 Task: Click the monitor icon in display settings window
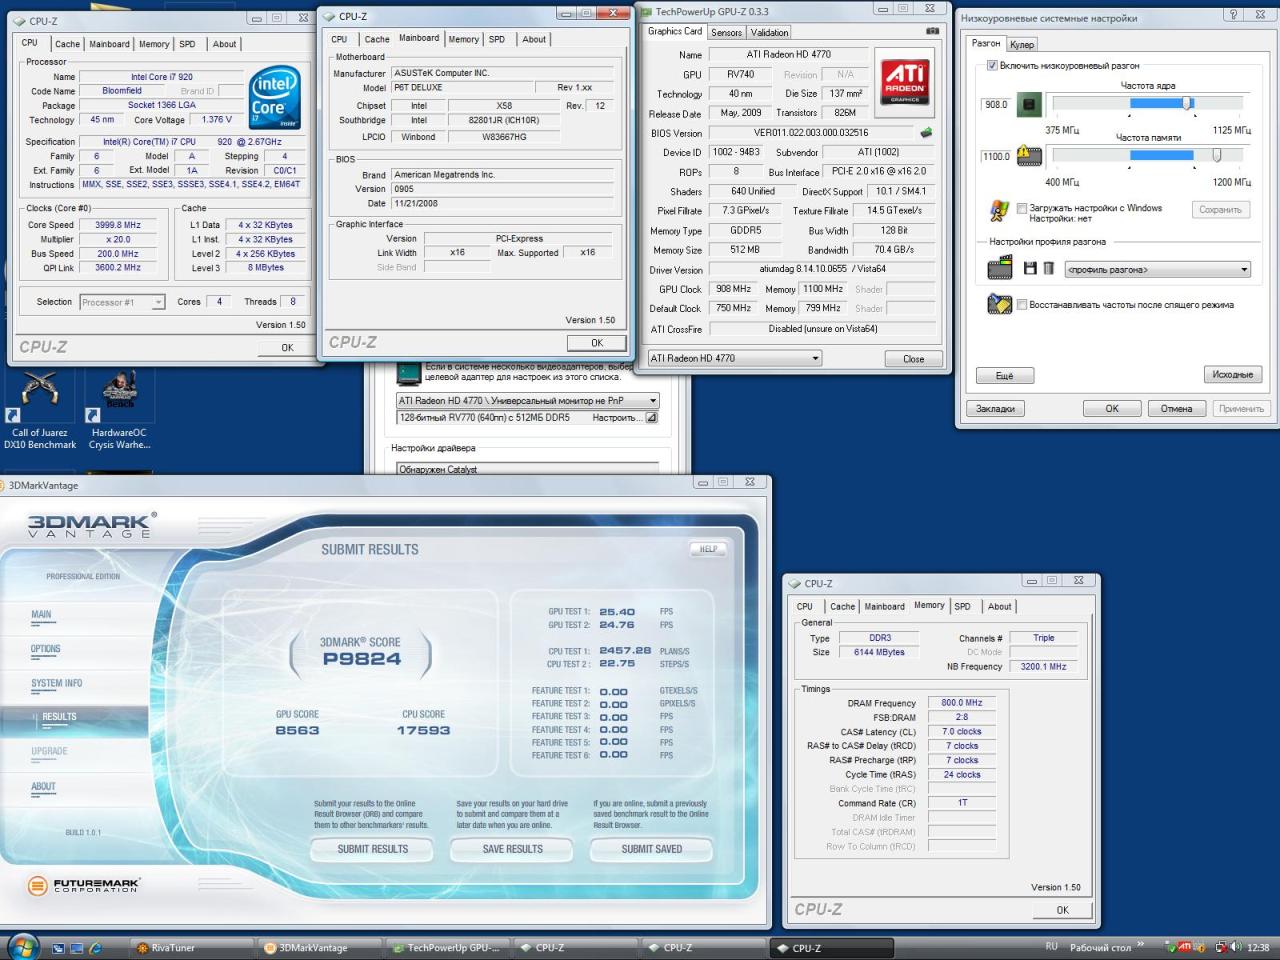[x=407, y=374]
